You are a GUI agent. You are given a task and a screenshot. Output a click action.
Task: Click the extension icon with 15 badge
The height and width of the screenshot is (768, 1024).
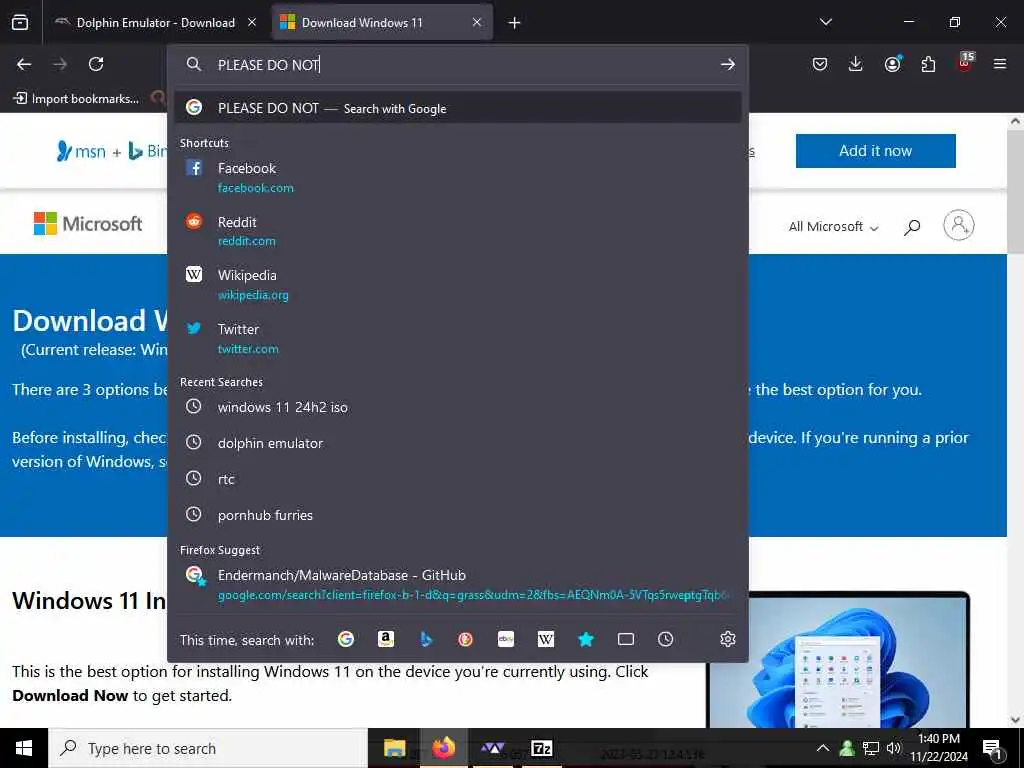965,62
